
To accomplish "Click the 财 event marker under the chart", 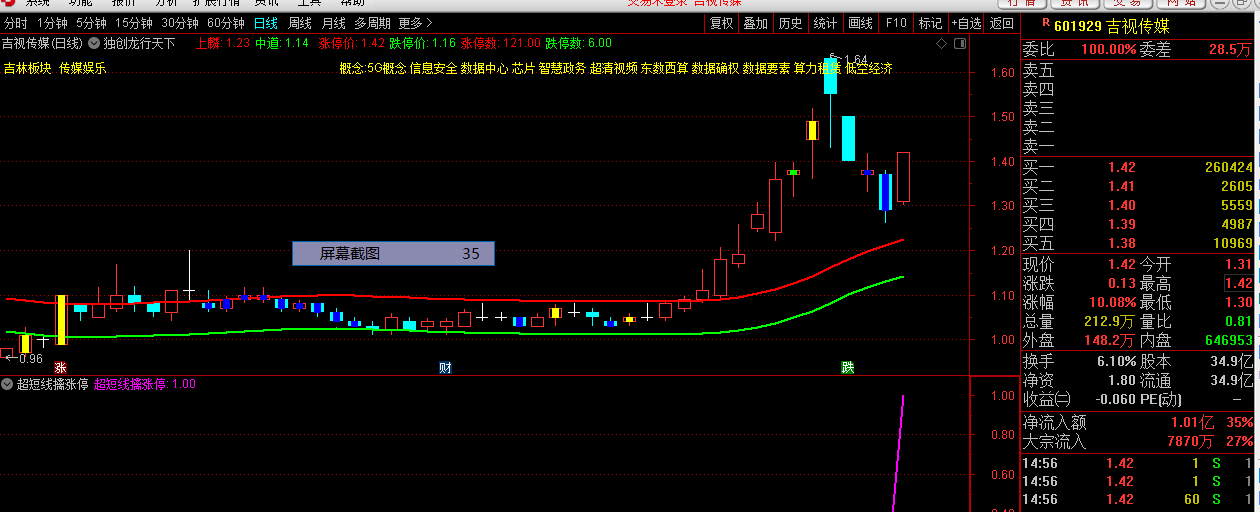I will pos(445,368).
